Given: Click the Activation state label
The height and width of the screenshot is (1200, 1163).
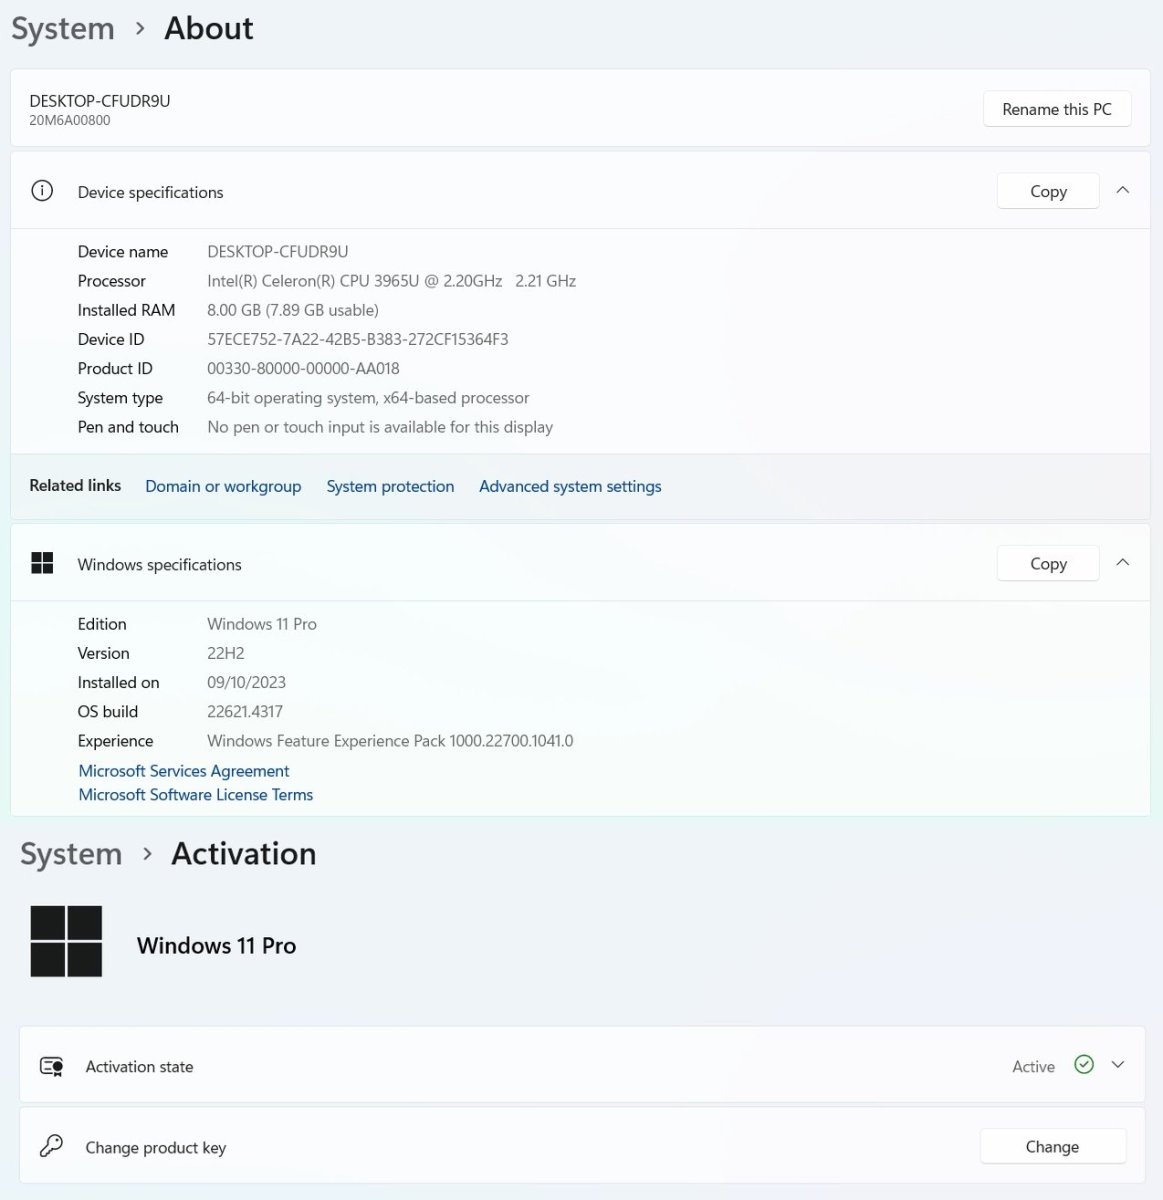Looking at the screenshot, I should coord(139,1067).
